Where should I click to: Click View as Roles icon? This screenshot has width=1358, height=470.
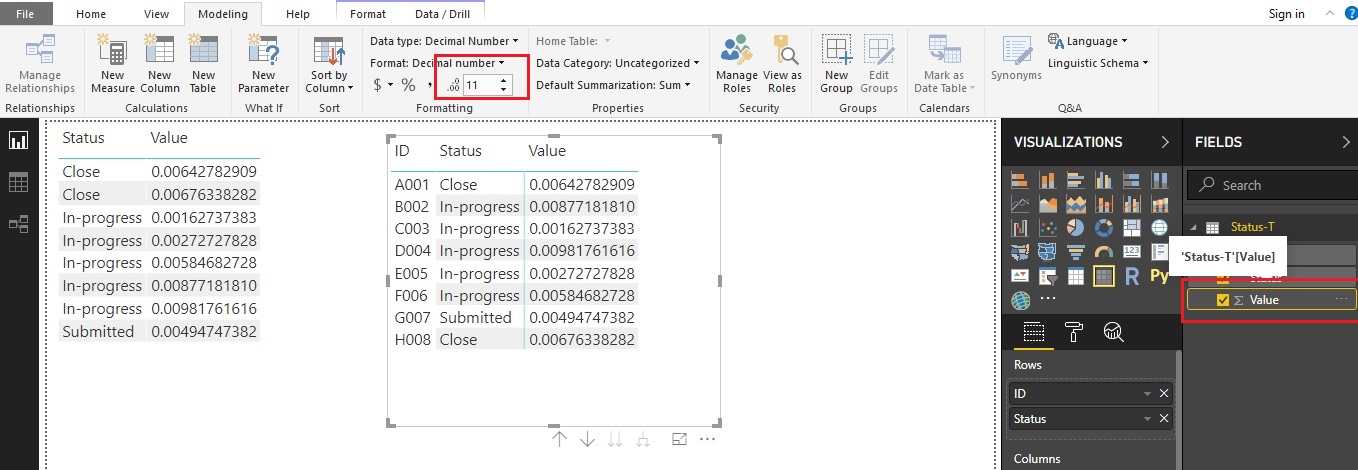pyautogui.click(x=782, y=63)
